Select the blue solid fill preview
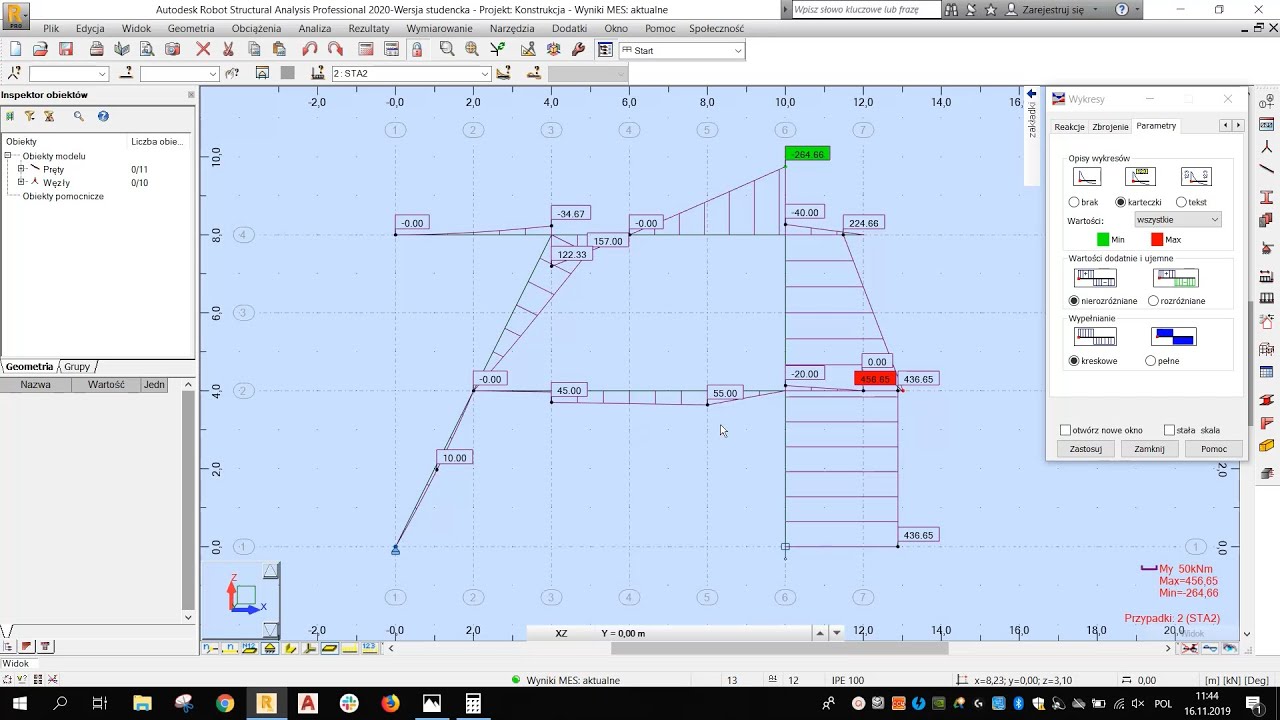 (1174, 337)
